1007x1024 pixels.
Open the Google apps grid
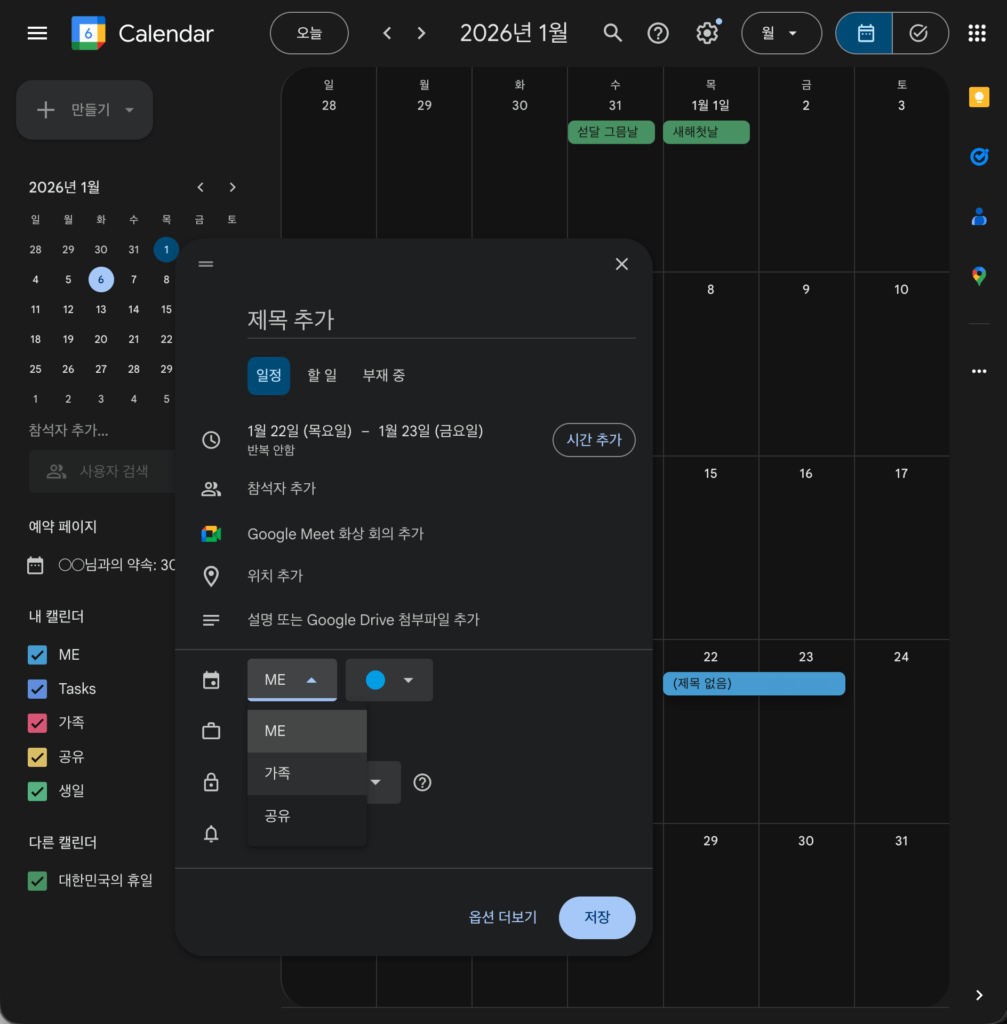[977, 33]
